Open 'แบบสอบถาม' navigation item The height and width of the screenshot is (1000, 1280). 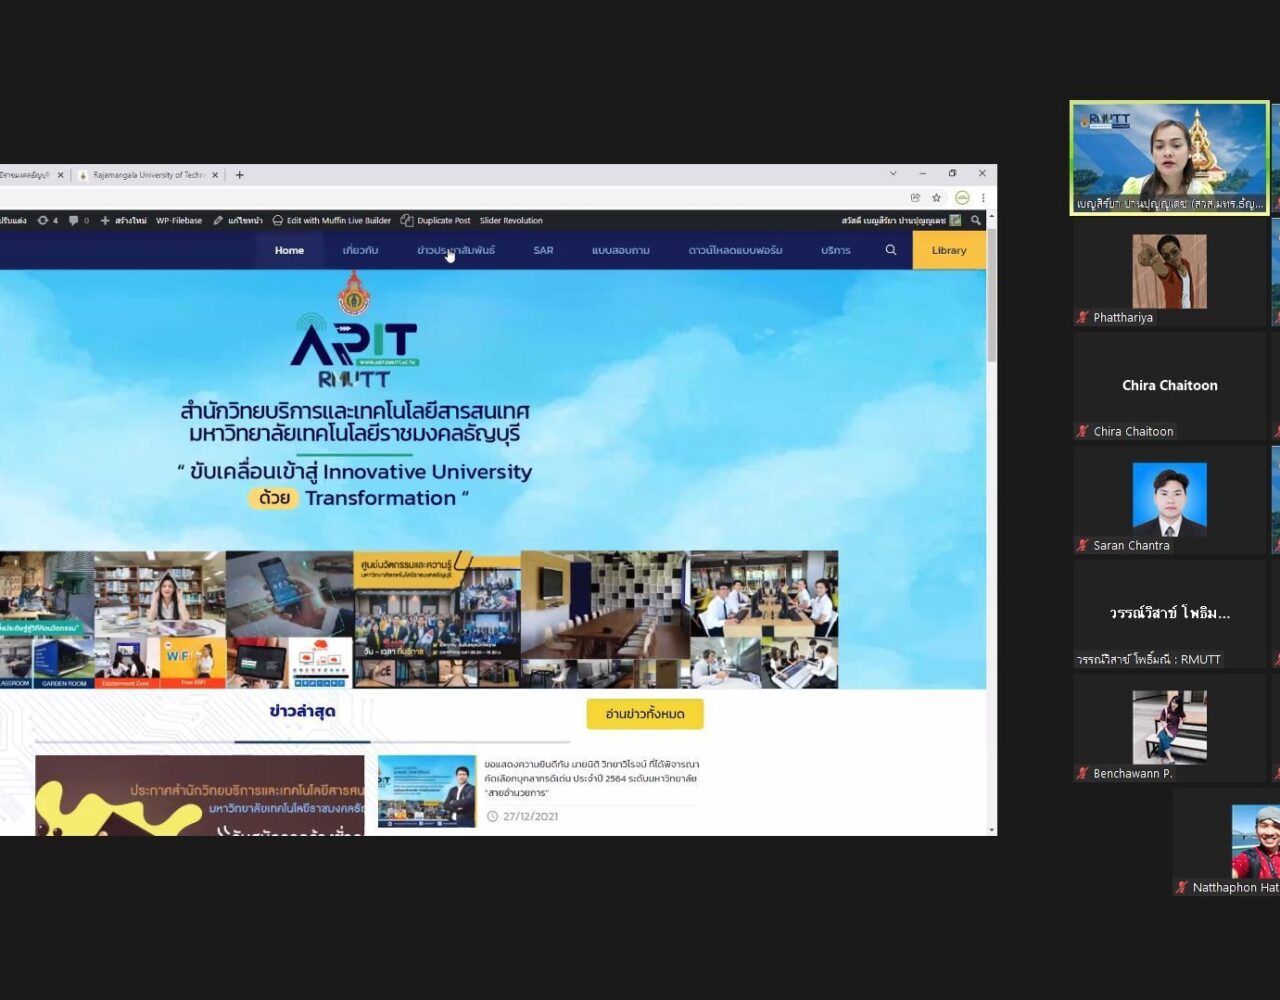620,250
